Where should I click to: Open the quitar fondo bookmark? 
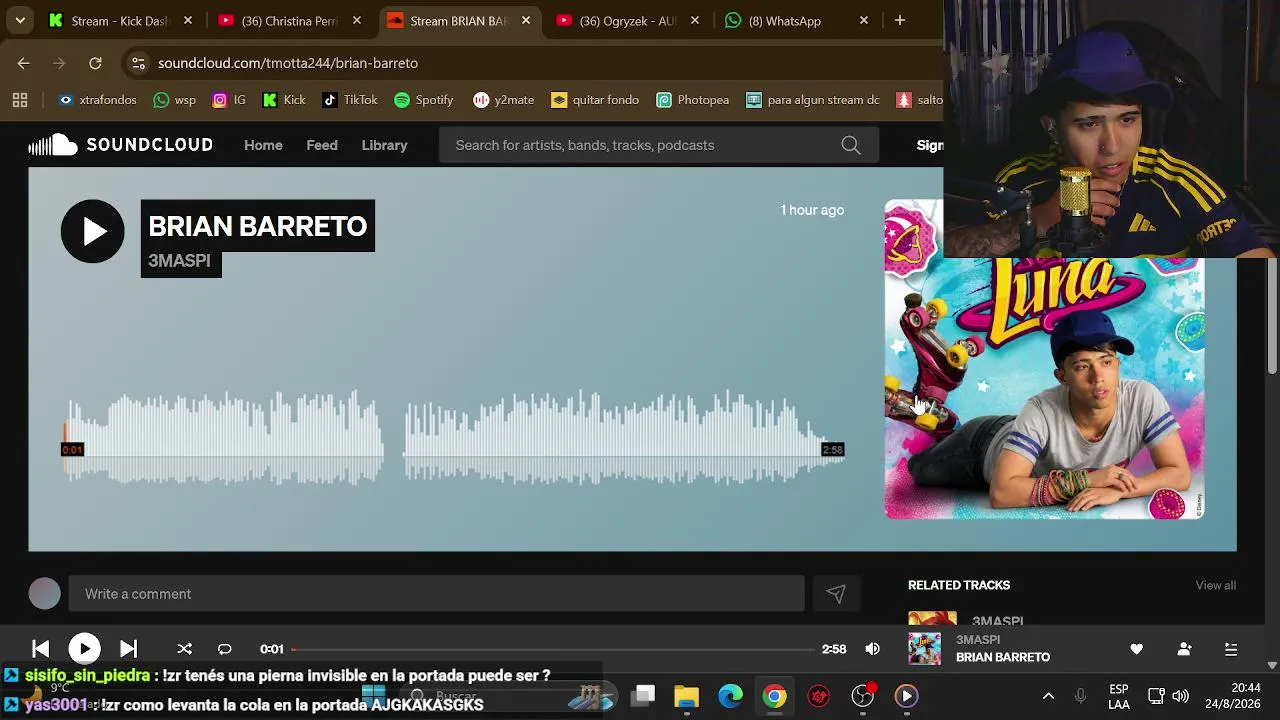point(595,100)
